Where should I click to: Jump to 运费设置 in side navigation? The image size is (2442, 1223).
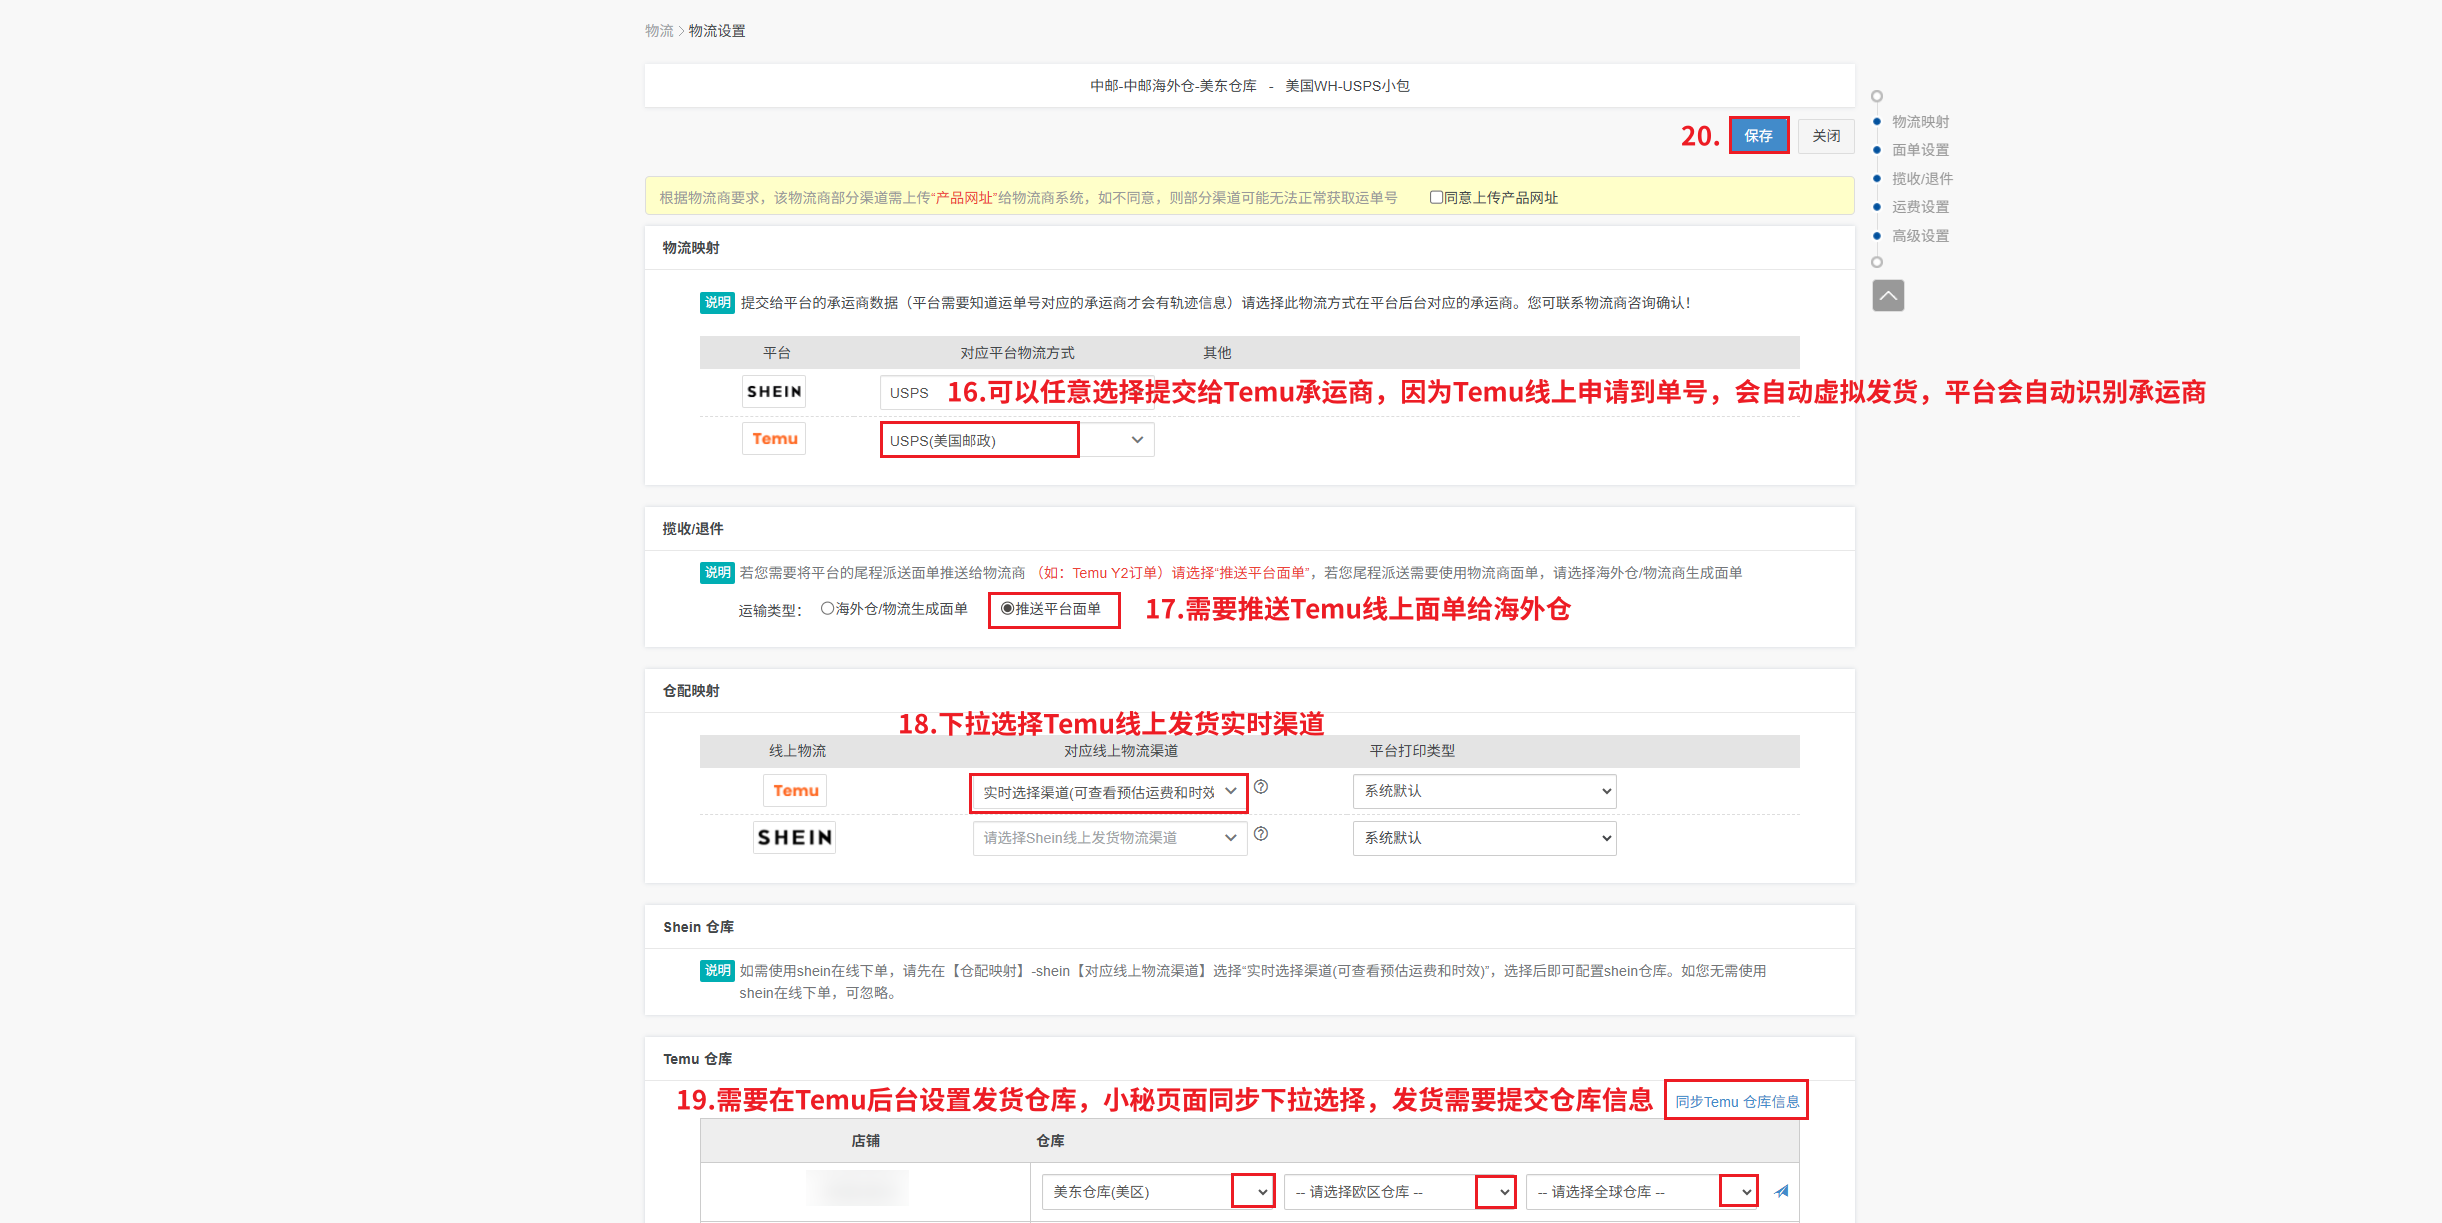pos(1920,207)
